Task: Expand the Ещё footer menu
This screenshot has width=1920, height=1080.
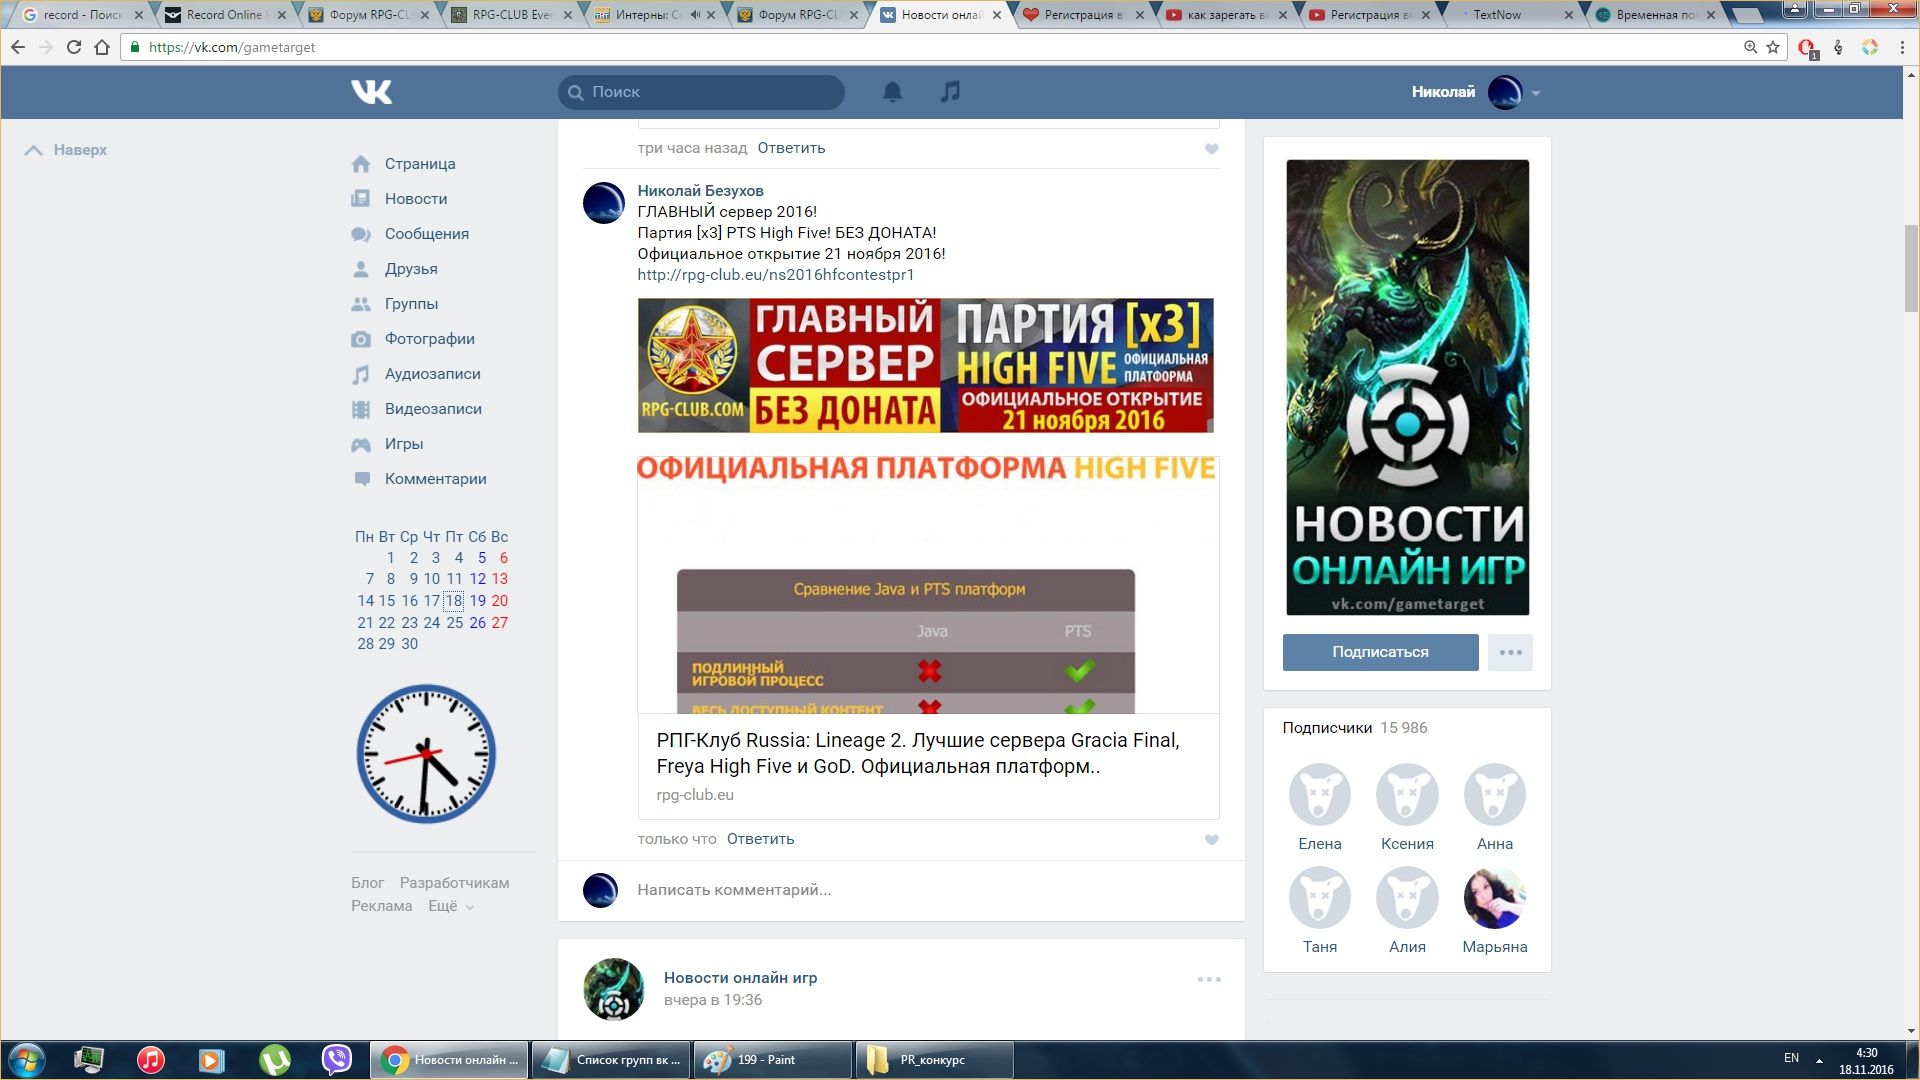Action: (x=451, y=906)
